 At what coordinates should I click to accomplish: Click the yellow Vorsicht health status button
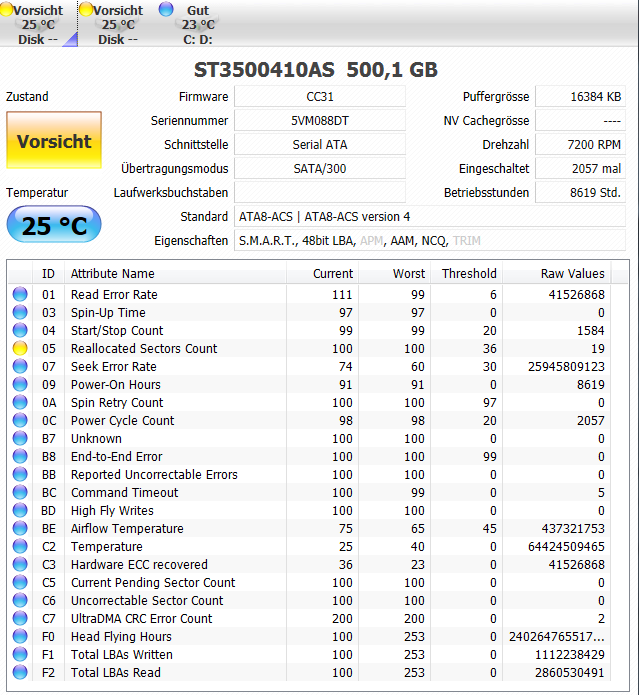tap(54, 140)
